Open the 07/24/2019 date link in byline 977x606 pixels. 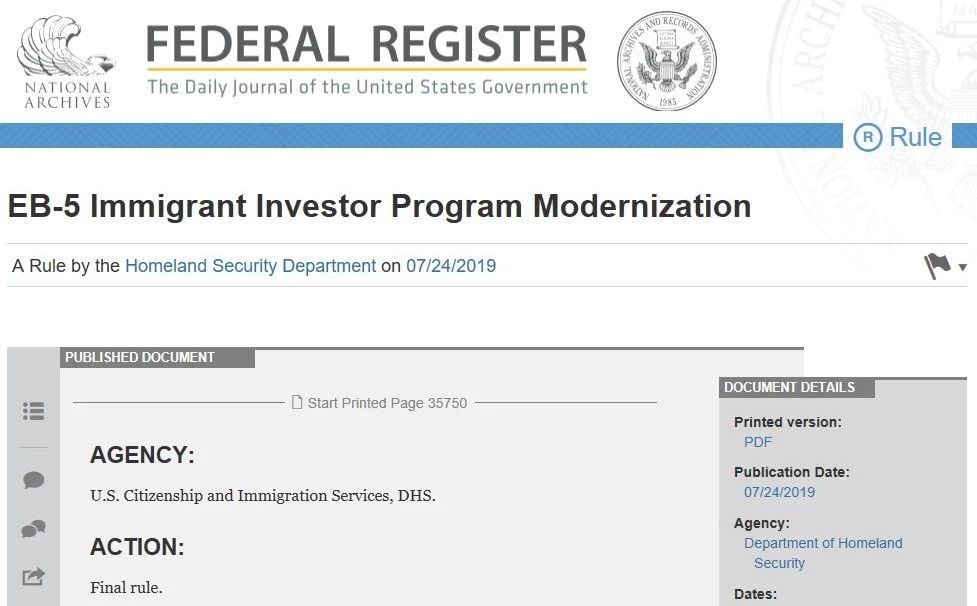pyautogui.click(x=451, y=266)
